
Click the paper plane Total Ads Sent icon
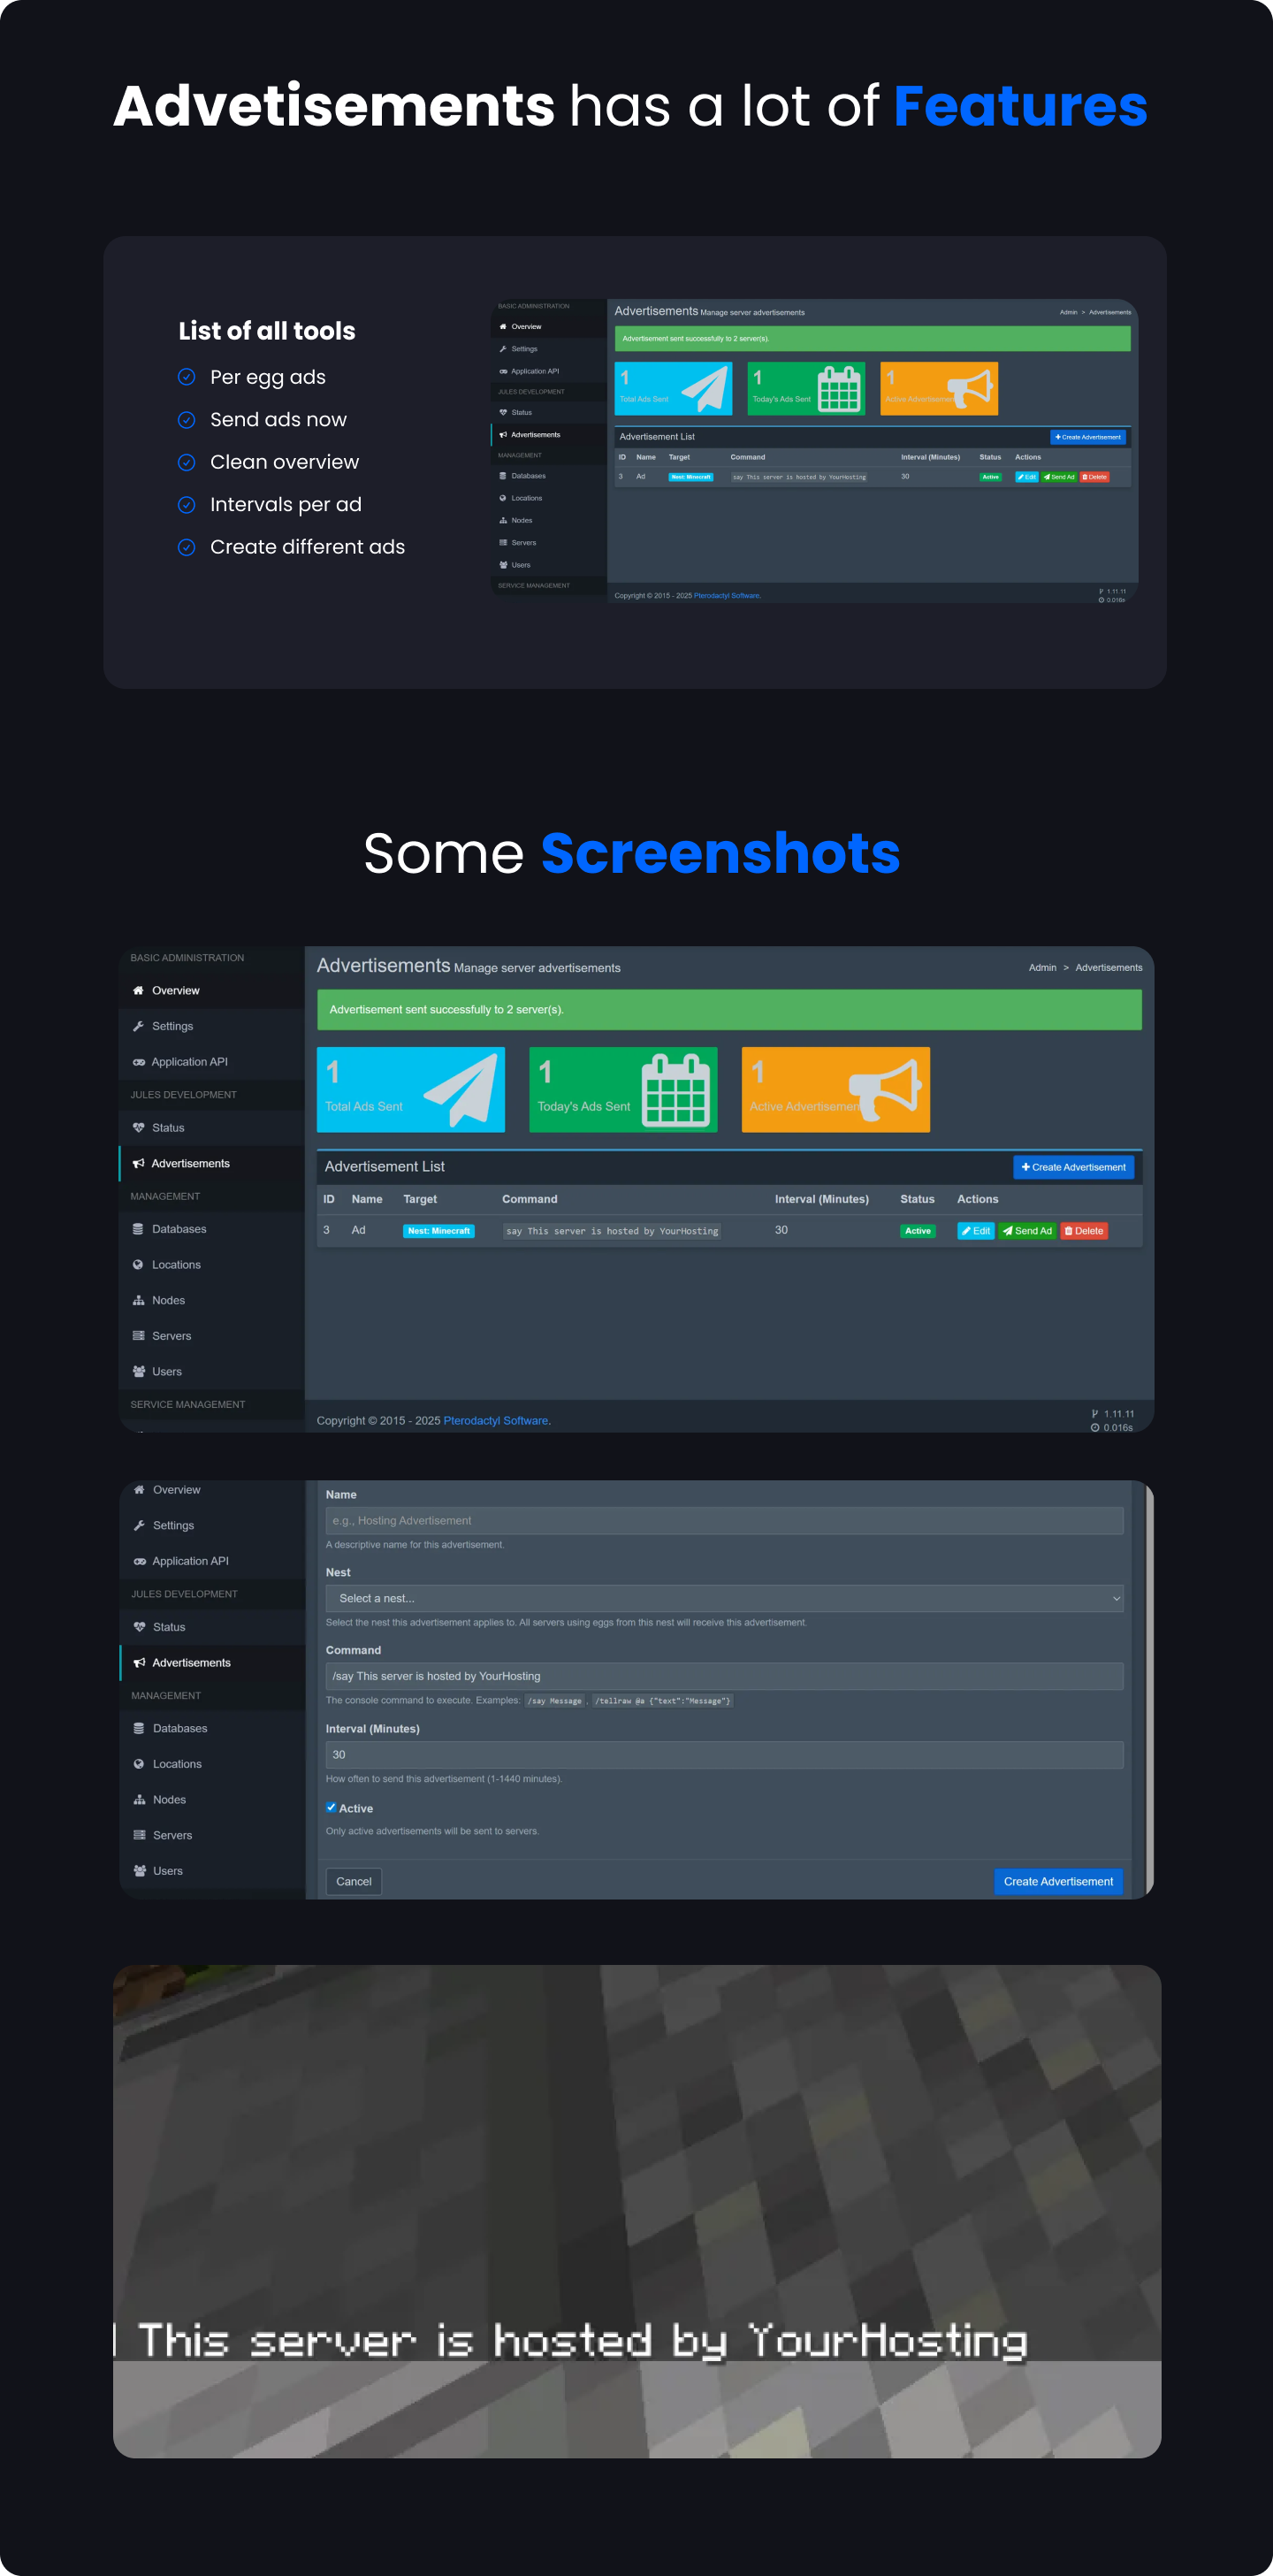(462, 1090)
